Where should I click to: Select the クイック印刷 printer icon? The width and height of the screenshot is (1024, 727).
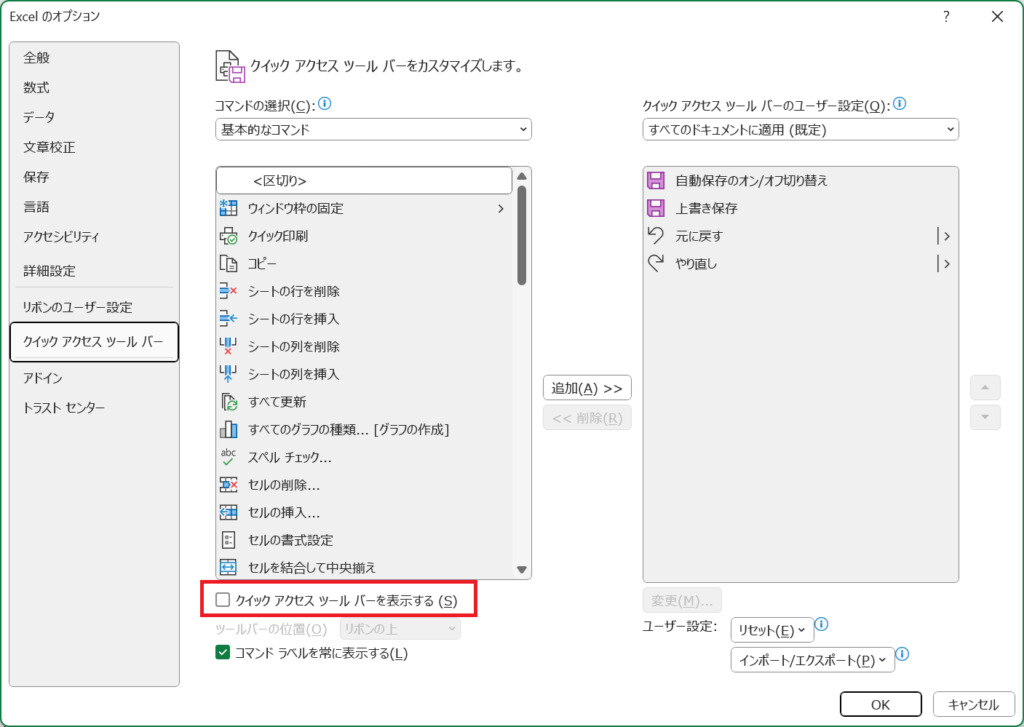[x=228, y=236]
